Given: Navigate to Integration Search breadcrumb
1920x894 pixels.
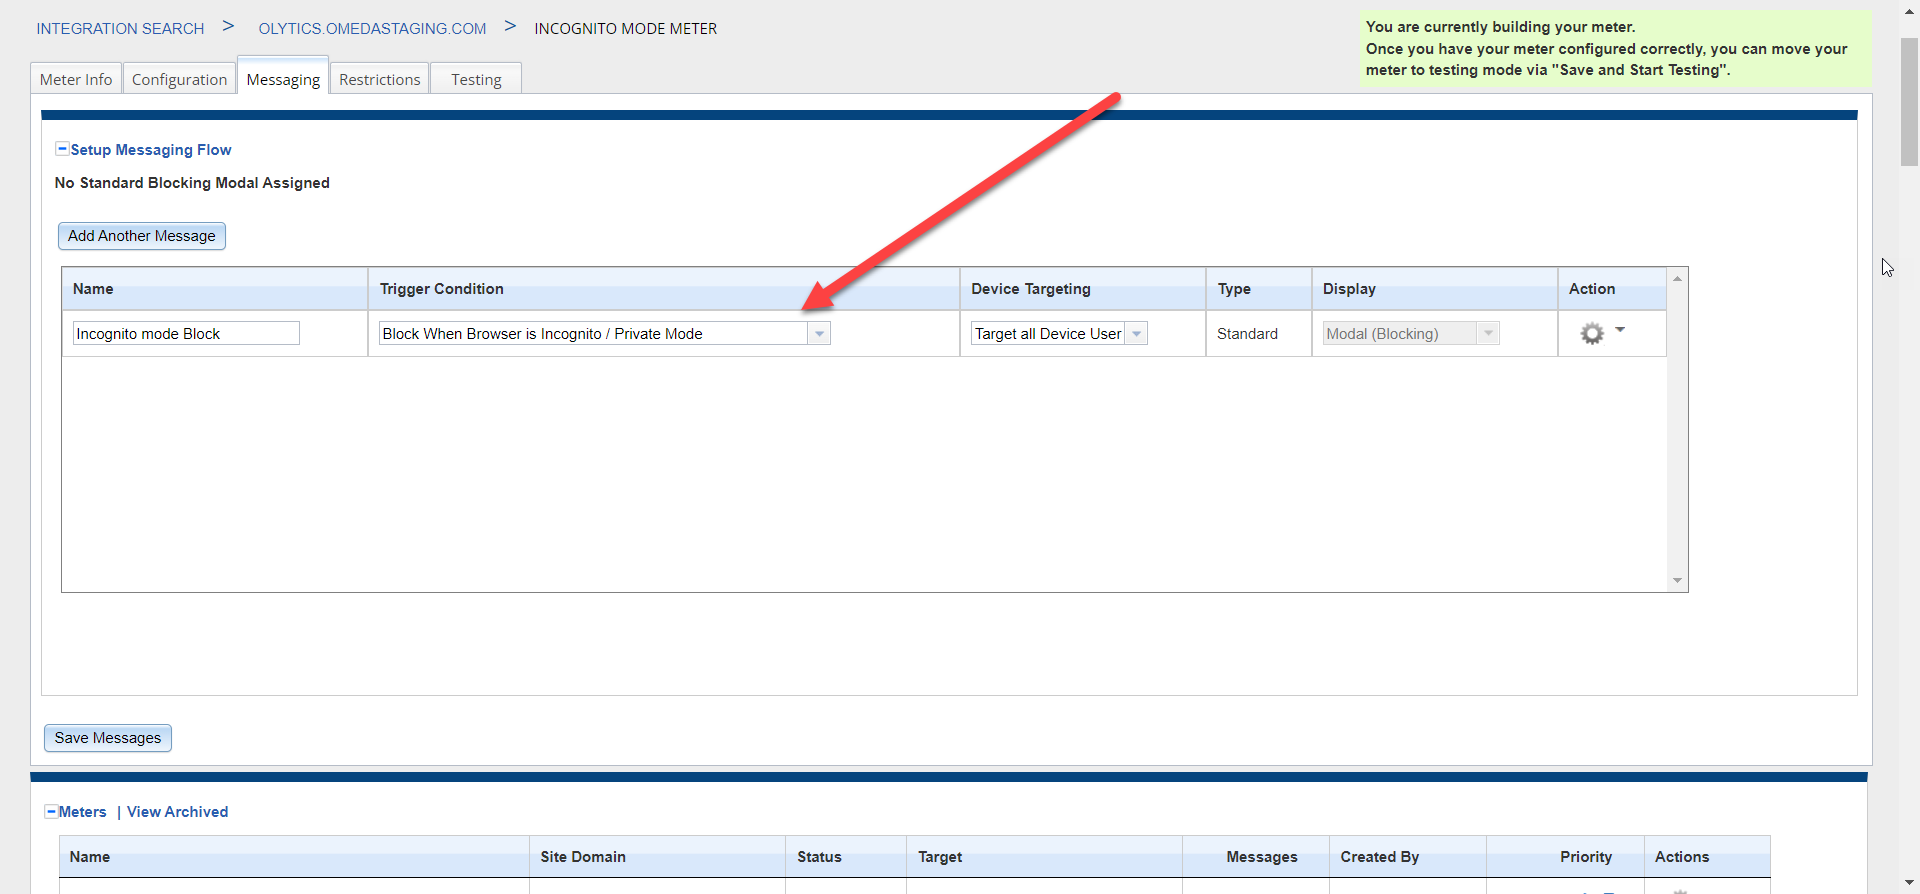Looking at the screenshot, I should (120, 29).
